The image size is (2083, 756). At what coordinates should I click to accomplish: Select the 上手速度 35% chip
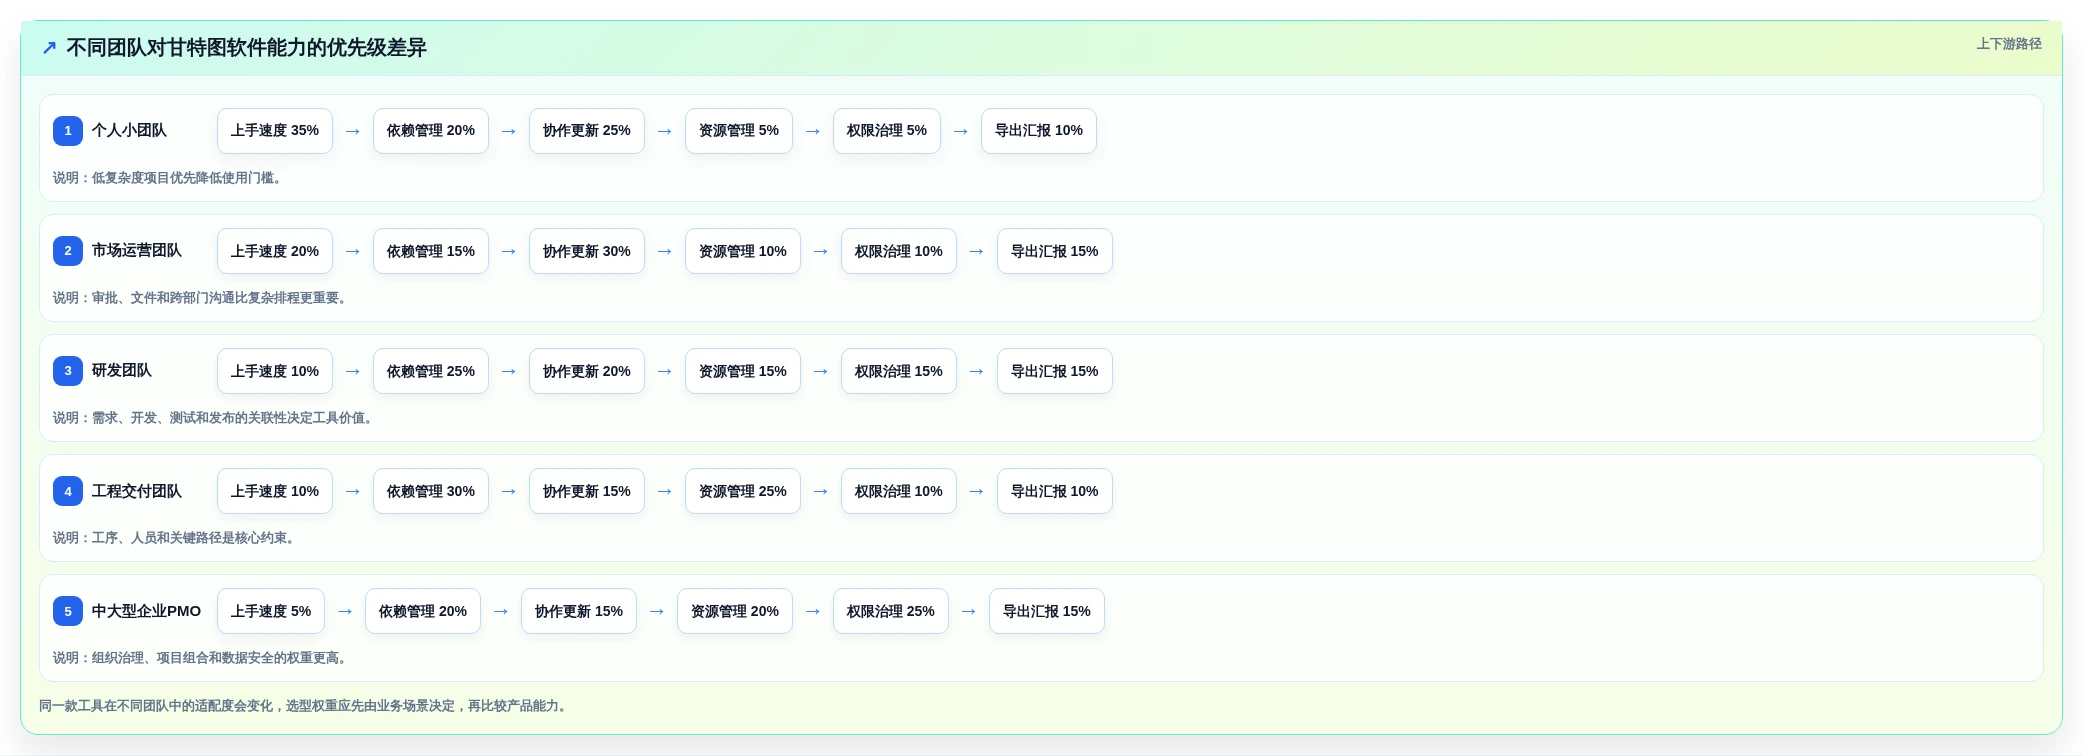[x=275, y=131]
